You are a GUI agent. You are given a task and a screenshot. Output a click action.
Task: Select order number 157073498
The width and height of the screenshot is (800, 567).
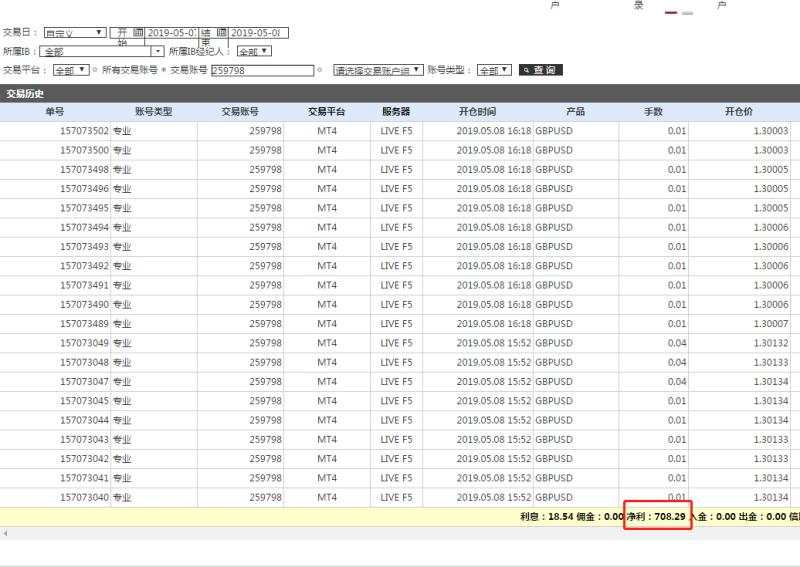tap(84, 169)
